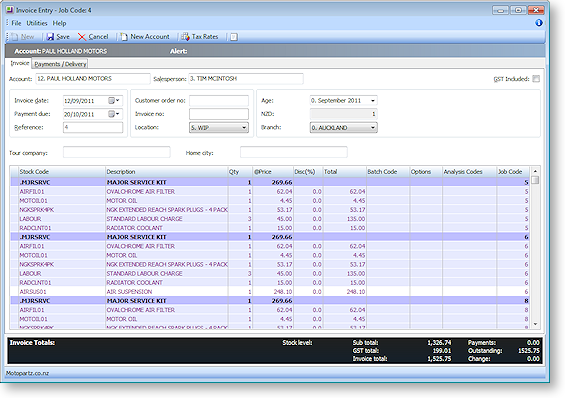This screenshot has height=398, width=565.
Task: Click the Invoice no field
Action: (x=219, y=114)
